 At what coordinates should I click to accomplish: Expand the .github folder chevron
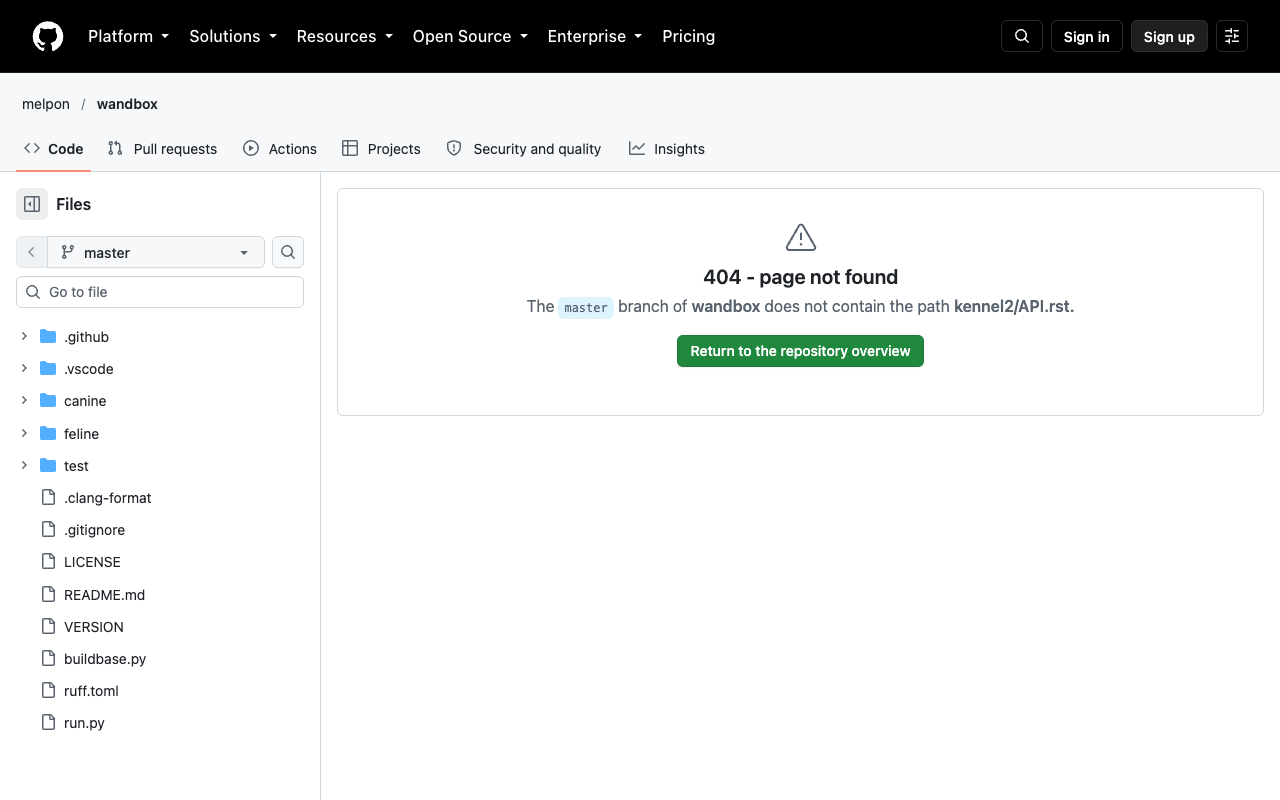coord(25,337)
